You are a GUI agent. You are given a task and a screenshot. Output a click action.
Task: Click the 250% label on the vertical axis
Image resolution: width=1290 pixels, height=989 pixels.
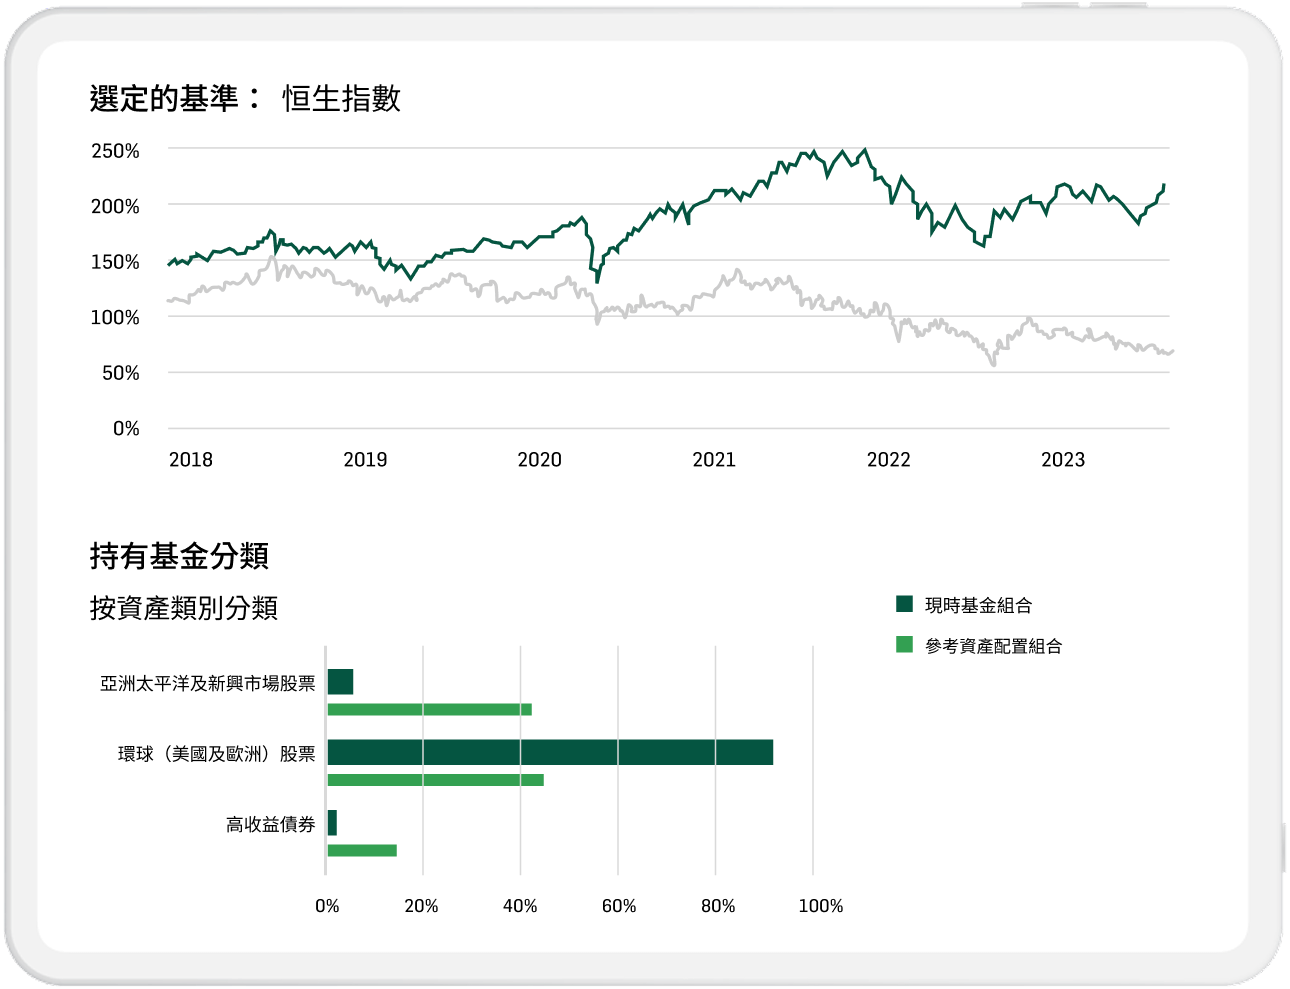click(115, 151)
